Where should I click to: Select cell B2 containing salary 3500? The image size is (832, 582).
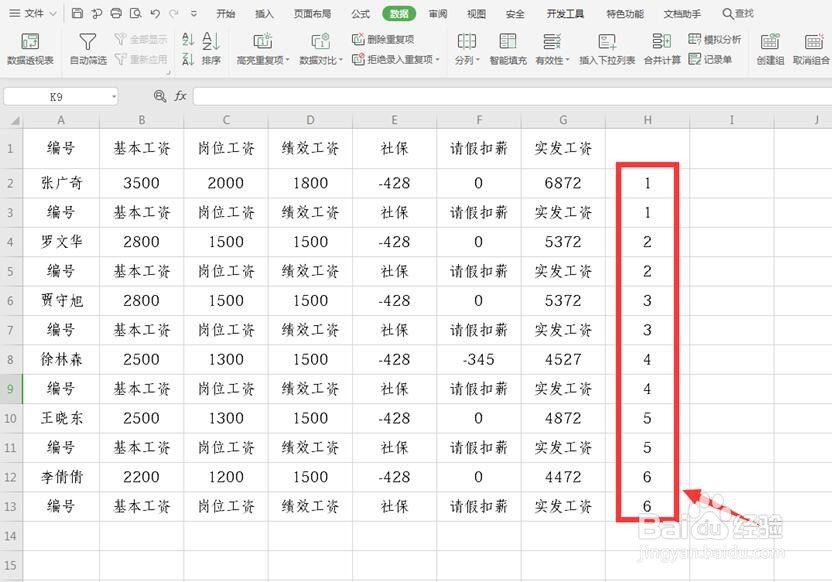coord(141,182)
